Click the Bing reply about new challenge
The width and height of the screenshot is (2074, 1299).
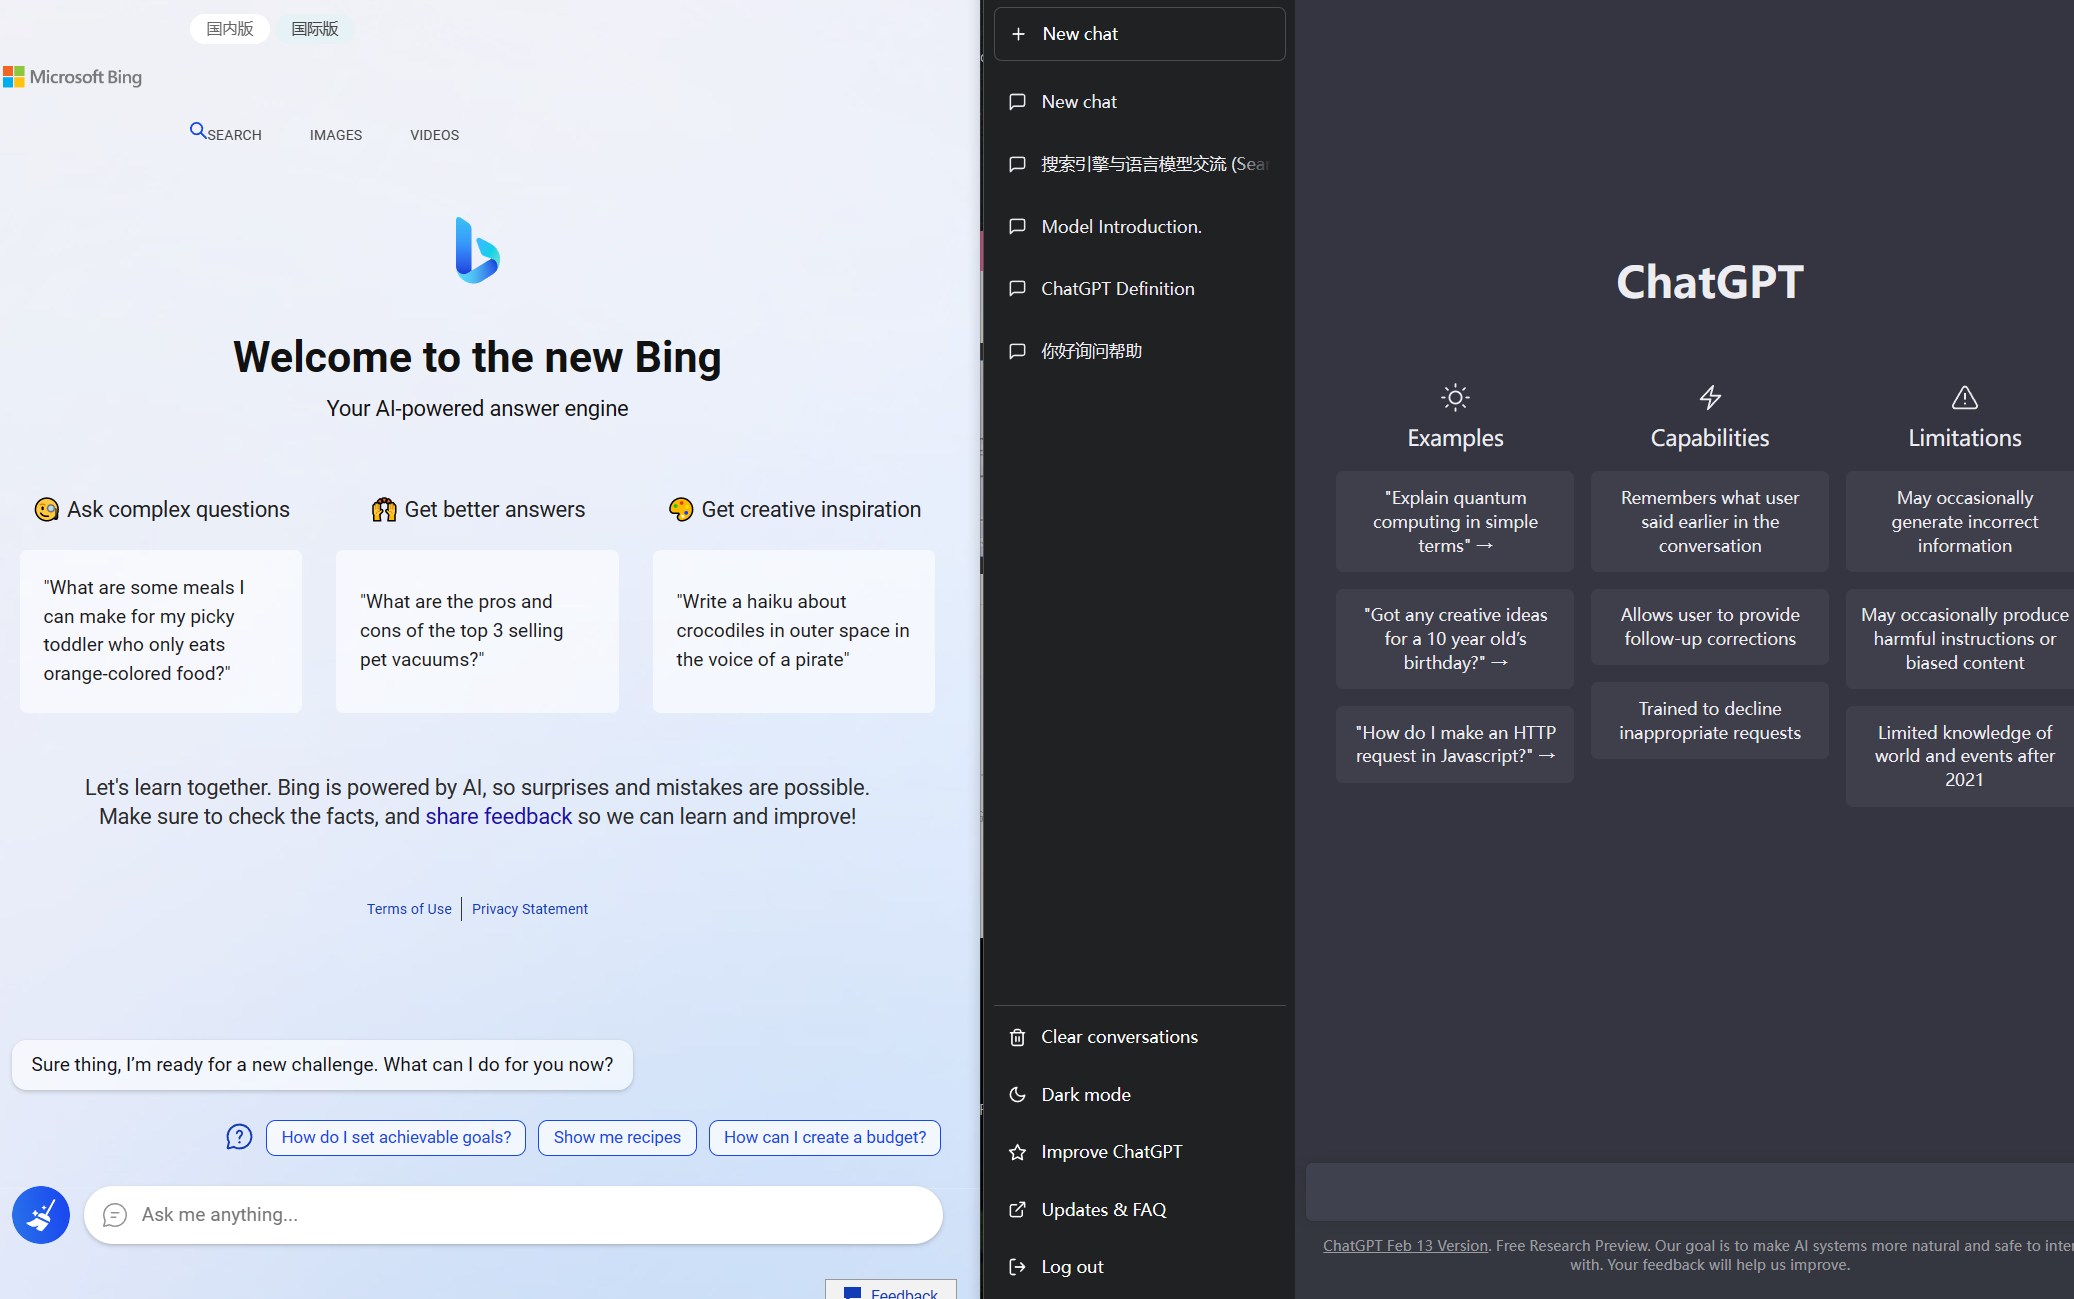pyautogui.click(x=322, y=1065)
